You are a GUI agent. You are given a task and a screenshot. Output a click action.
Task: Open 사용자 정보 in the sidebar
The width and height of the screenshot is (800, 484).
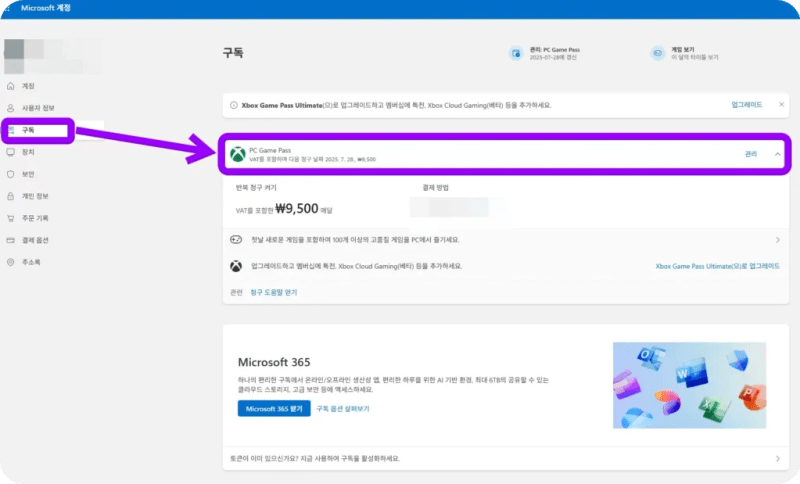pyautogui.click(x=38, y=108)
